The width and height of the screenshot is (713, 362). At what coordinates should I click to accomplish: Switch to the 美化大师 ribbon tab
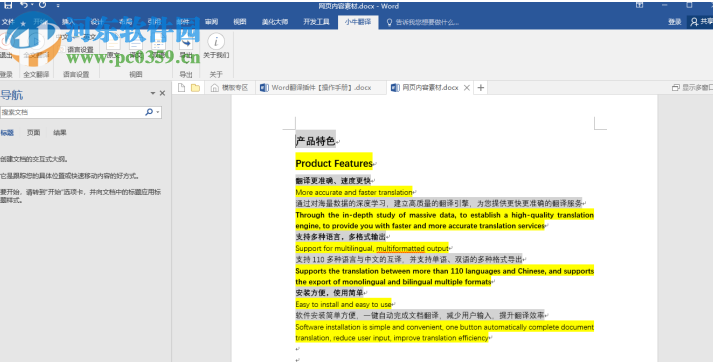tap(275, 22)
